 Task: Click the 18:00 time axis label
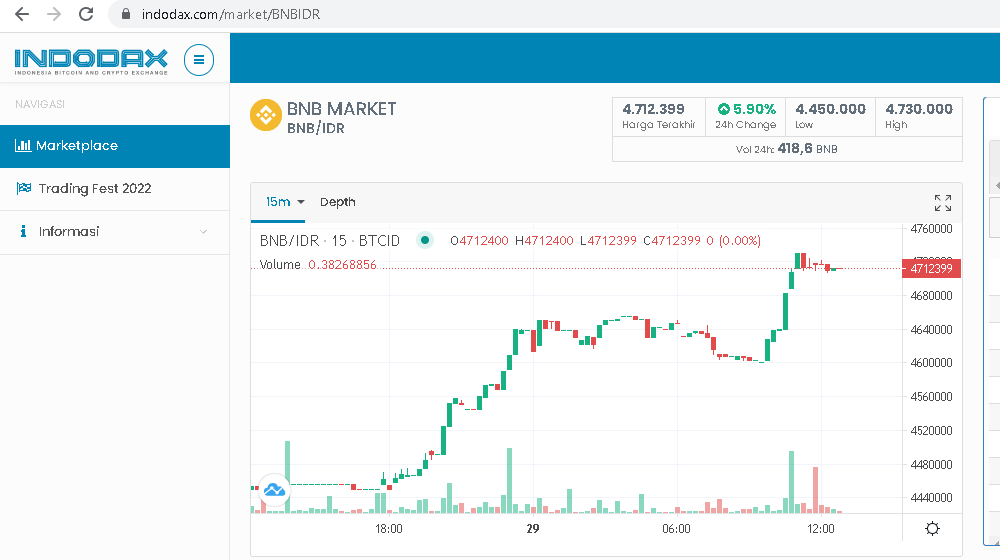pyautogui.click(x=389, y=529)
